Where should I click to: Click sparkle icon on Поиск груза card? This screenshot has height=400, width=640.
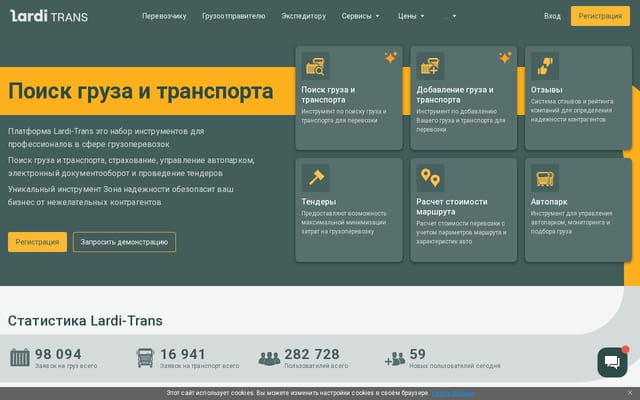tap(391, 58)
